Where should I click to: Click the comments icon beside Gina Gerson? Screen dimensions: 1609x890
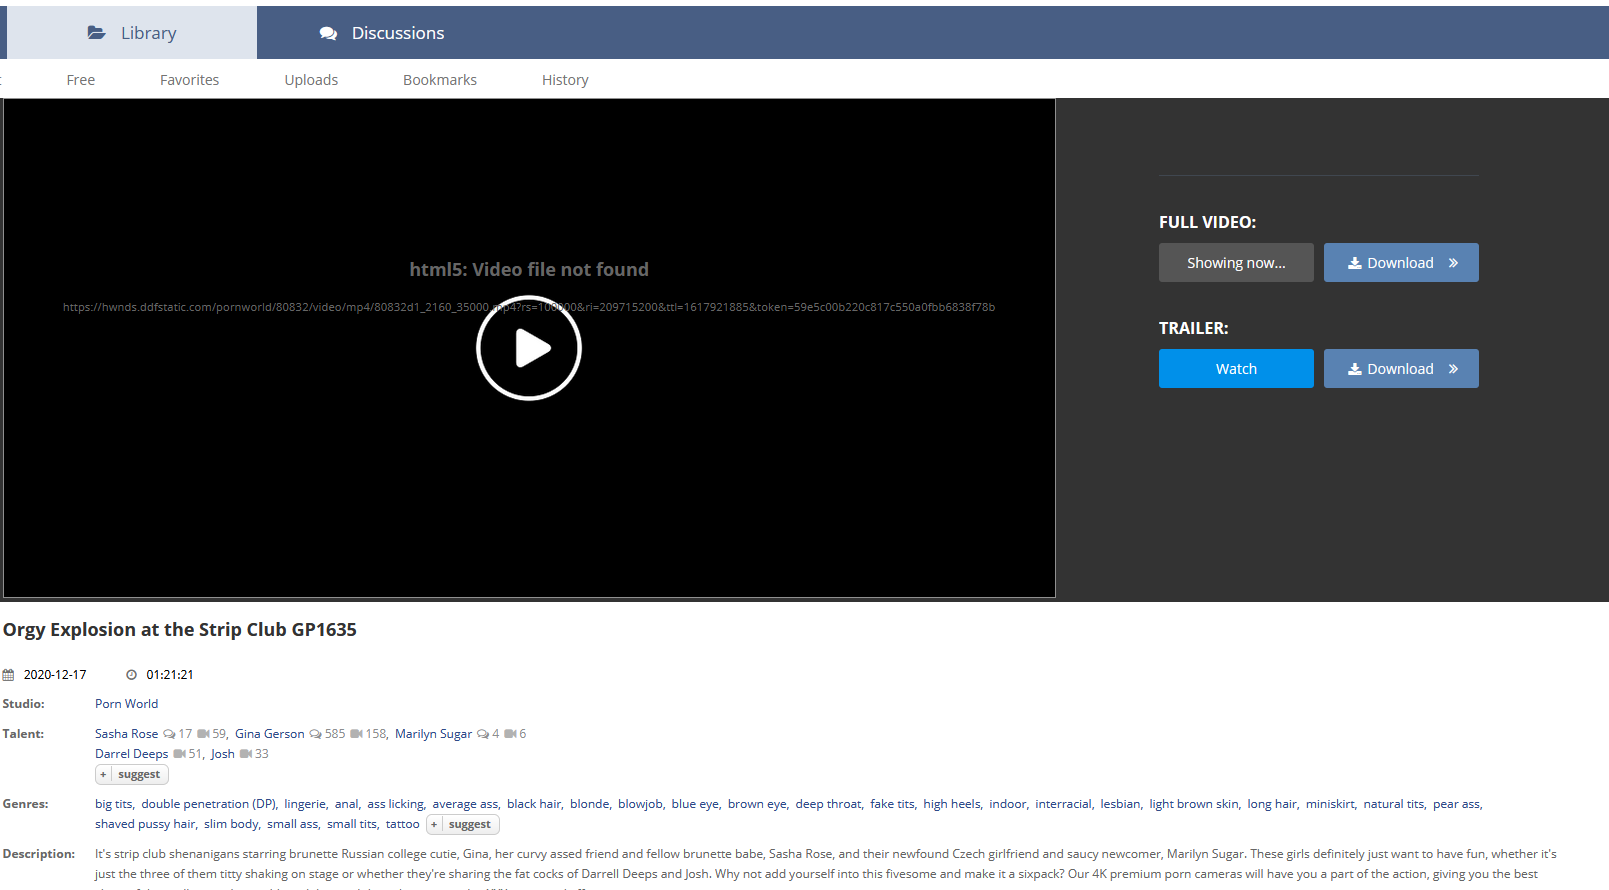click(315, 734)
